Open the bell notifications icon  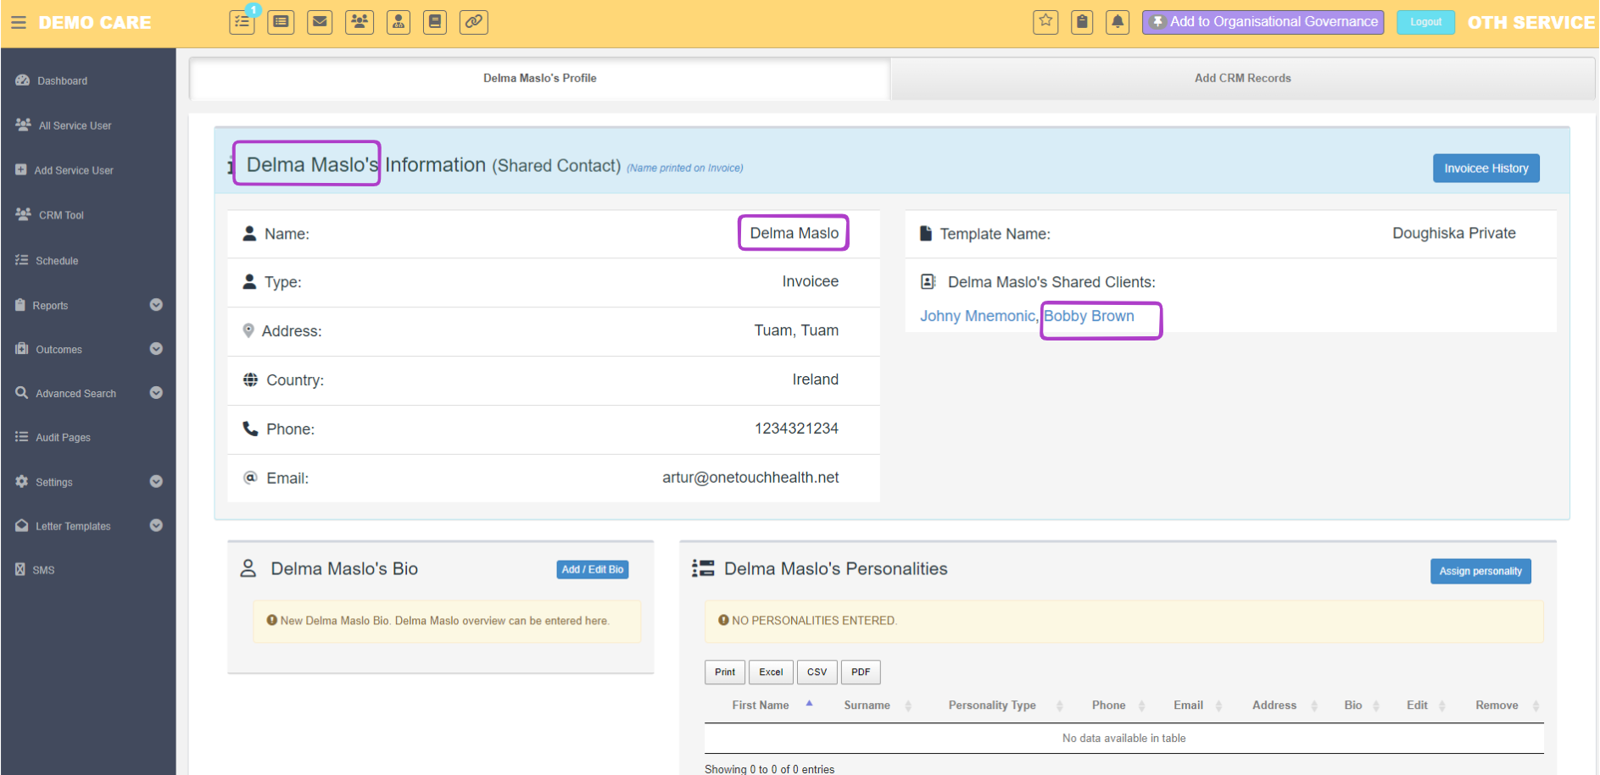coord(1118,21)
